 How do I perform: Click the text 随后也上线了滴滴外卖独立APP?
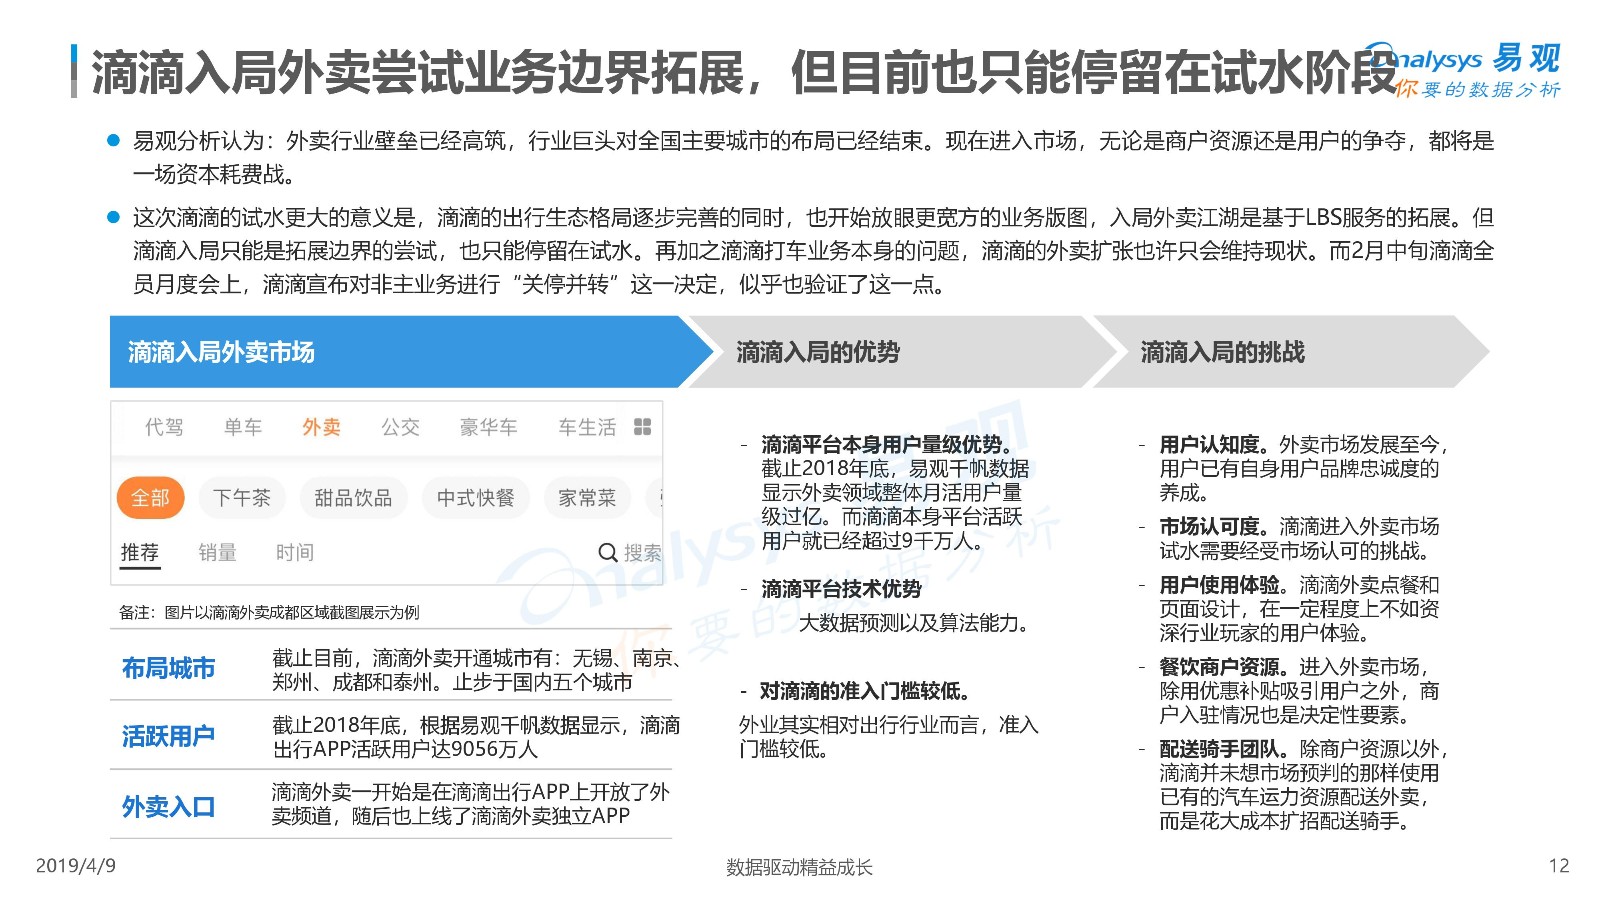[490, 816]
